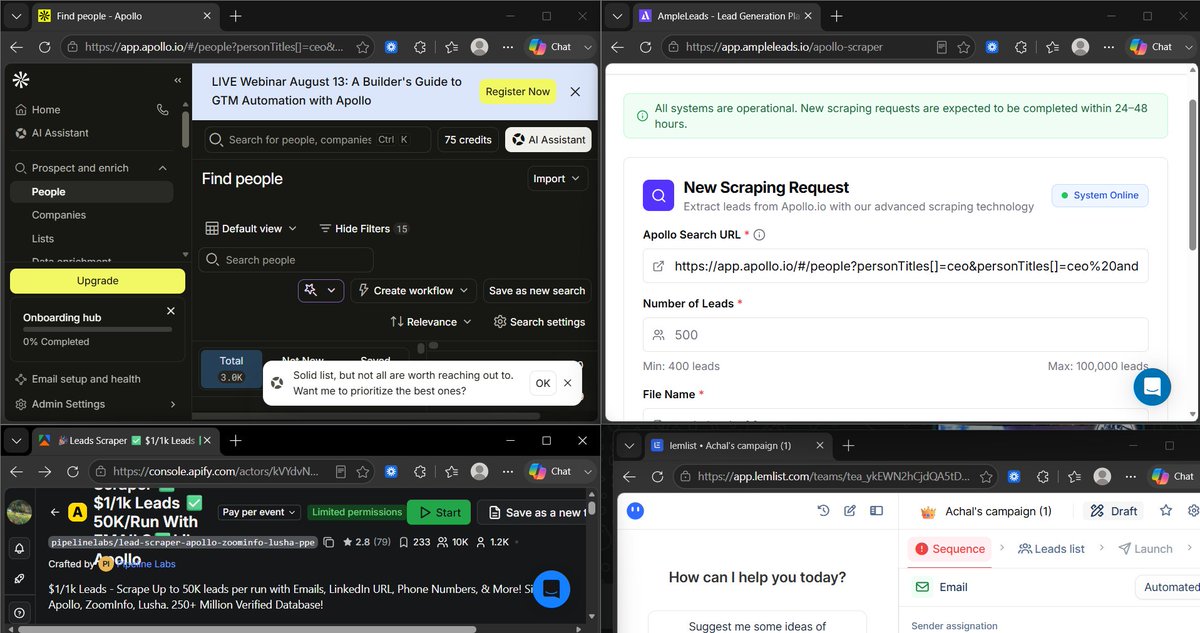Open the Leads list step in lemlist
Image resolution: width=1200 pixels, height=633 pixels.
(x=1051, y=548)
